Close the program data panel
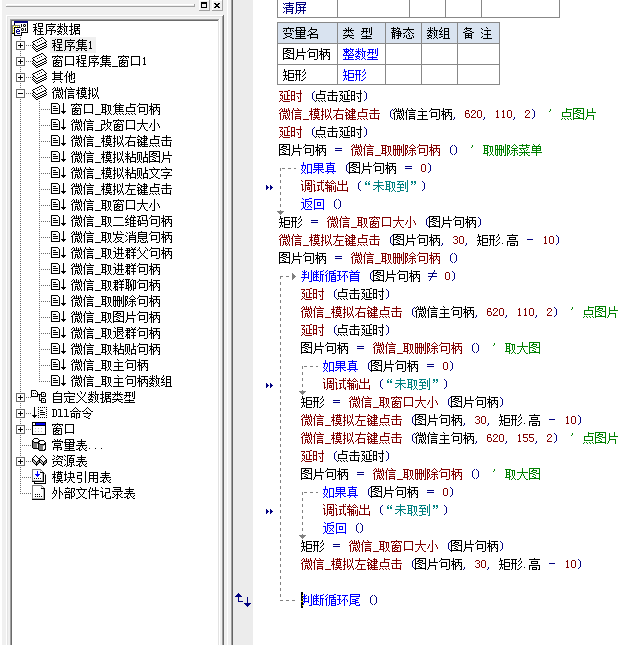 (217, 5)
